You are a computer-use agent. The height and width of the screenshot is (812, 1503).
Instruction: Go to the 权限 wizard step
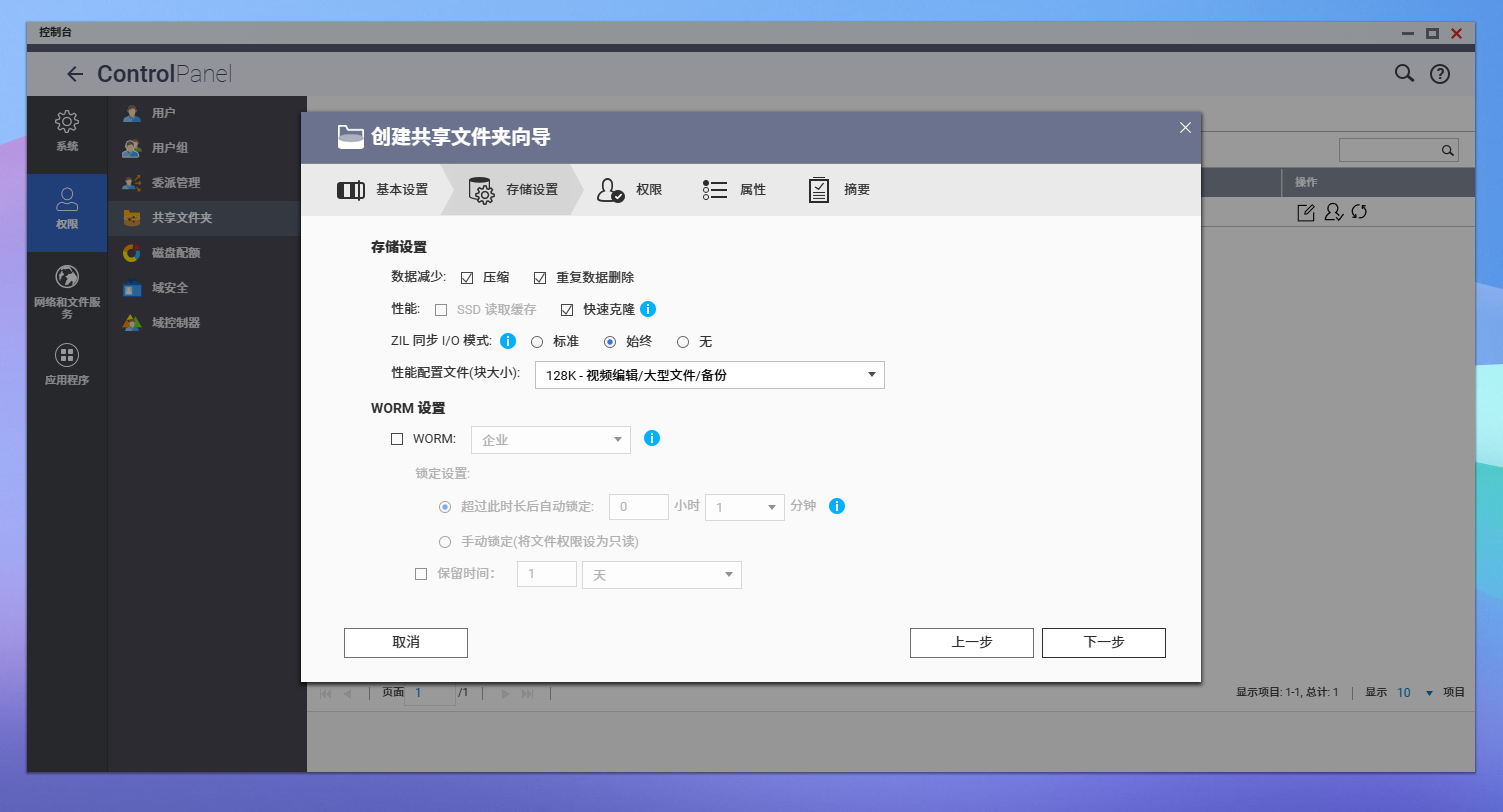click(630, 190)
